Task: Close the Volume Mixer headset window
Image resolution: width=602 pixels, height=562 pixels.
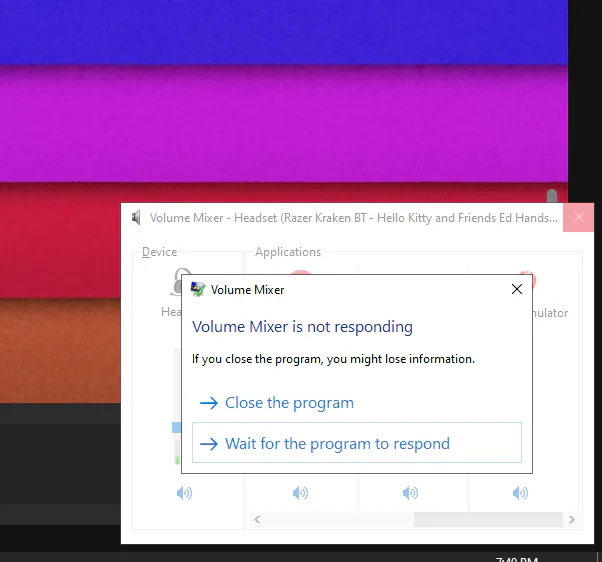Action: [578, 218]
